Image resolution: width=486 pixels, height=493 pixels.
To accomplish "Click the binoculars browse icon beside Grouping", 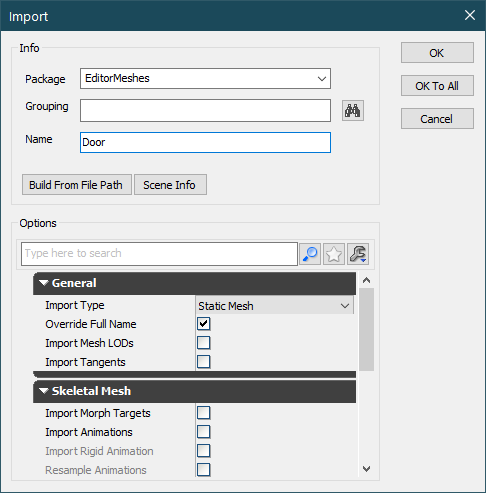I will [x=353, y=111].
